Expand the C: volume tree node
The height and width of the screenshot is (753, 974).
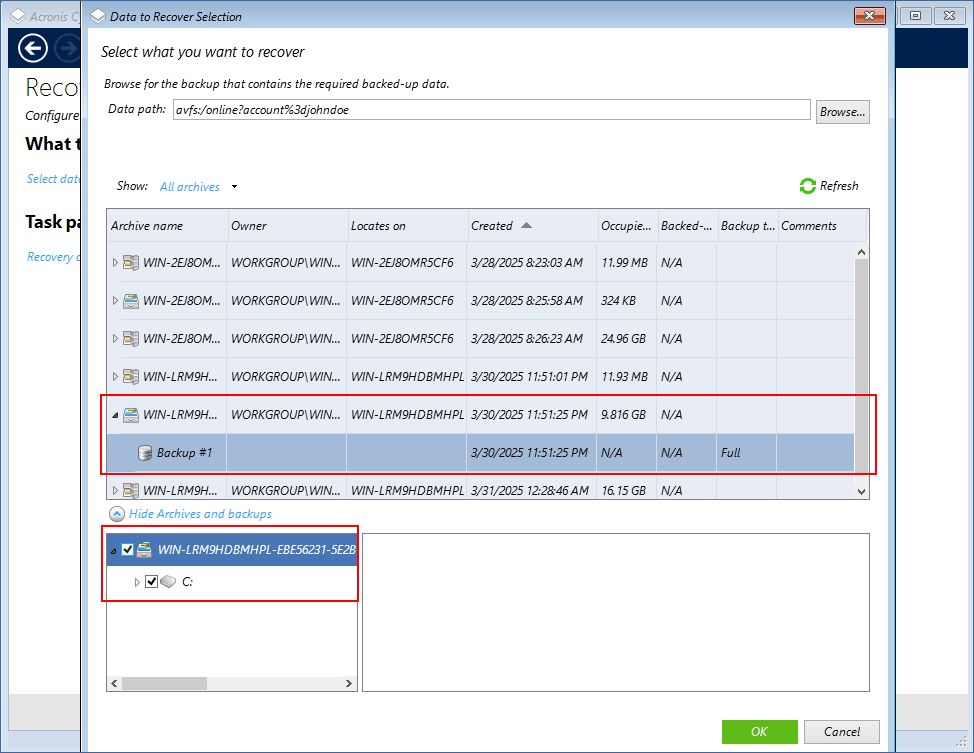point(137,582)
